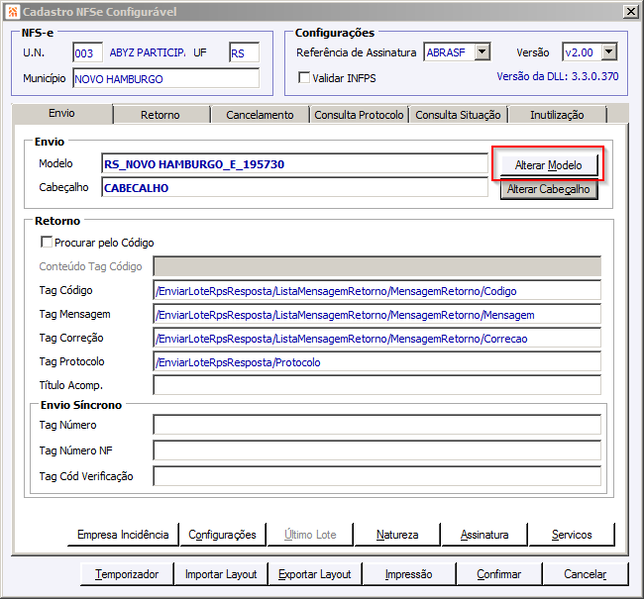Click the Configurações button at bottom
The image size is (644, 599).
(x=222, y=534)
